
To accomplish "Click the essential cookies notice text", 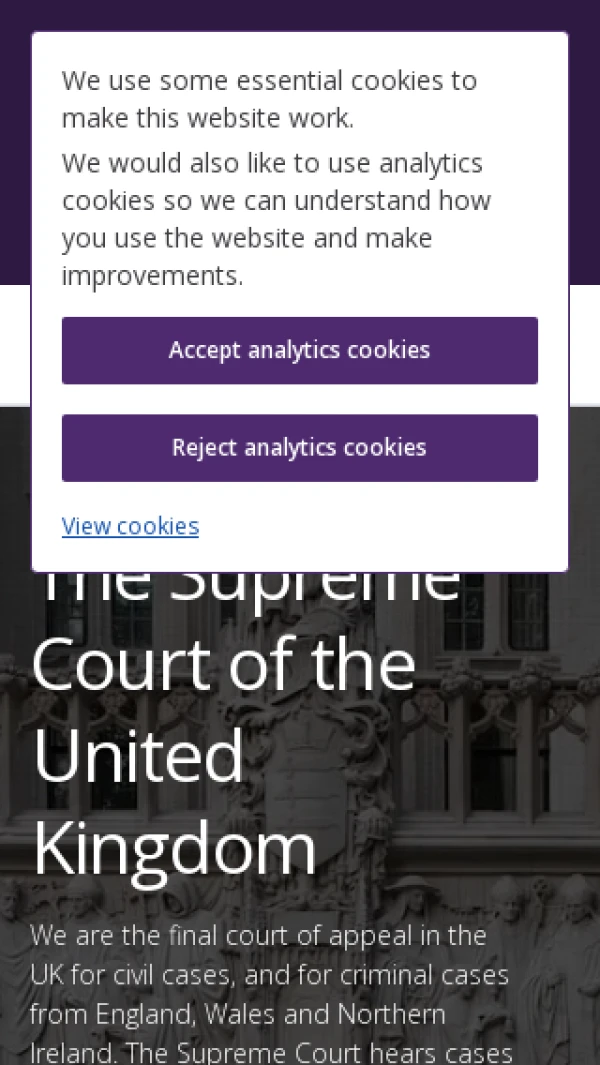I will [x=269, y=99].
